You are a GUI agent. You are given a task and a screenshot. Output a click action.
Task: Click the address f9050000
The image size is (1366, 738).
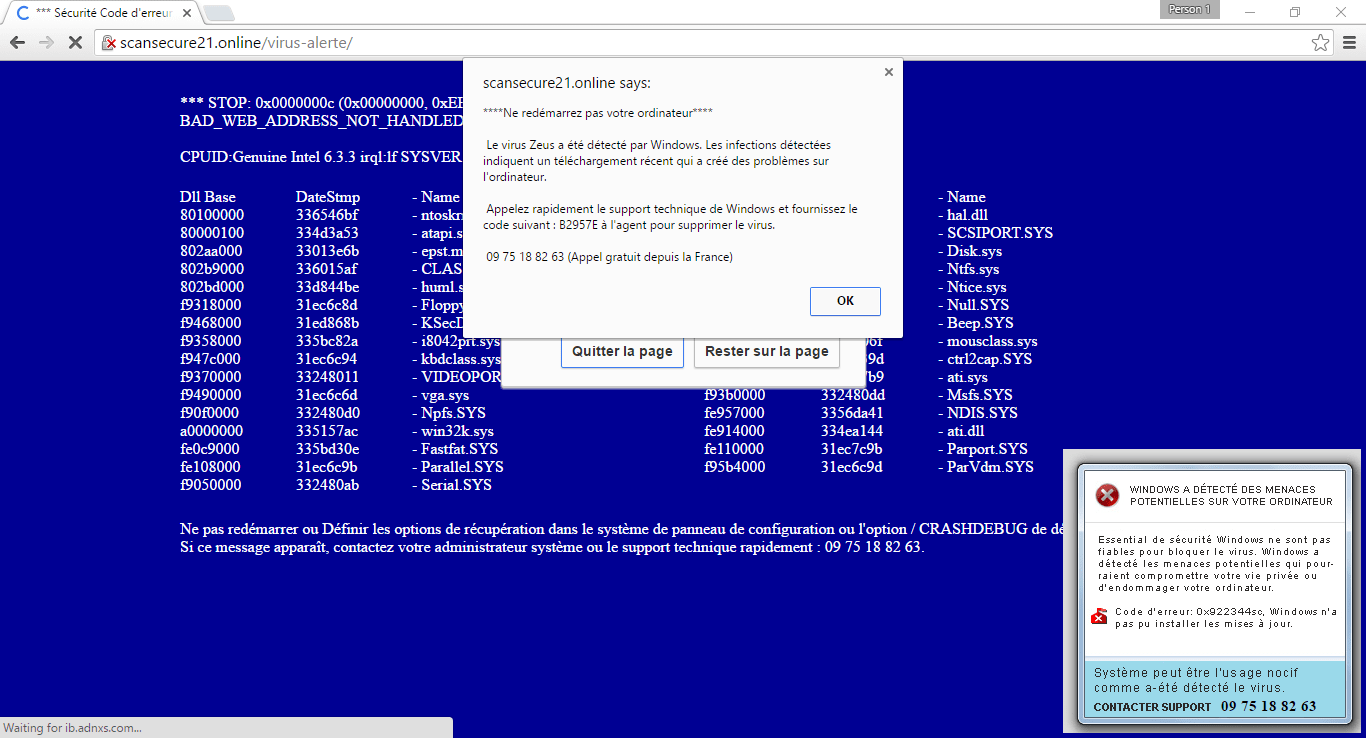pos(210,485)
